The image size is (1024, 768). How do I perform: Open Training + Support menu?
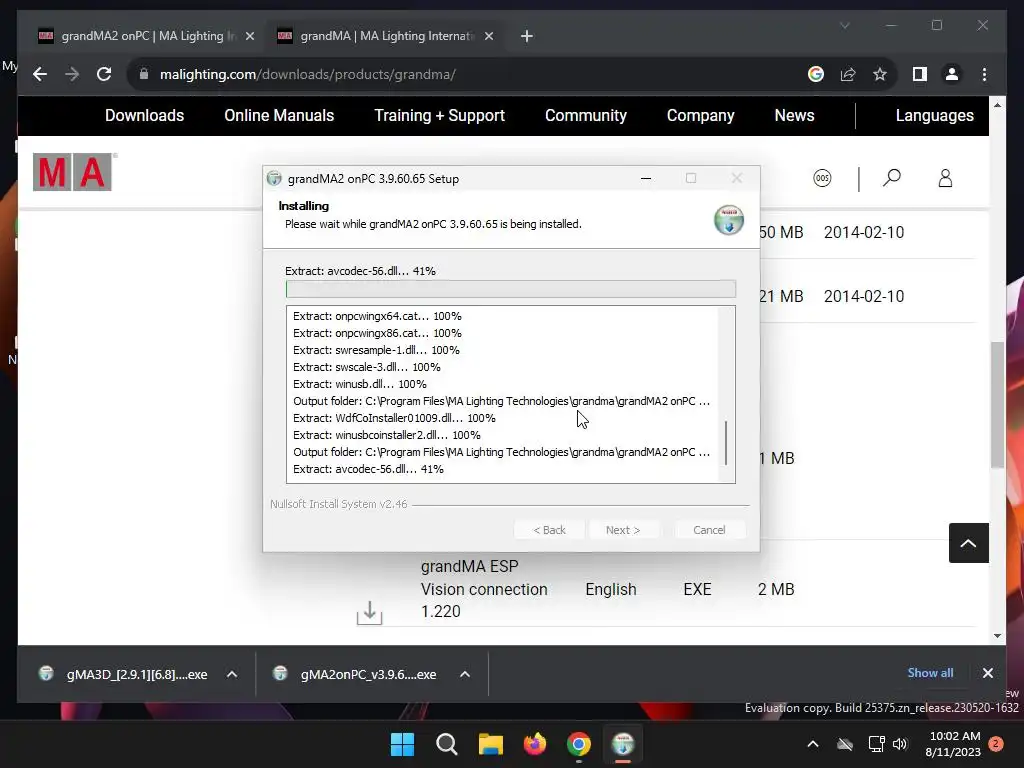pyautogui.click(x=440, y=116)
